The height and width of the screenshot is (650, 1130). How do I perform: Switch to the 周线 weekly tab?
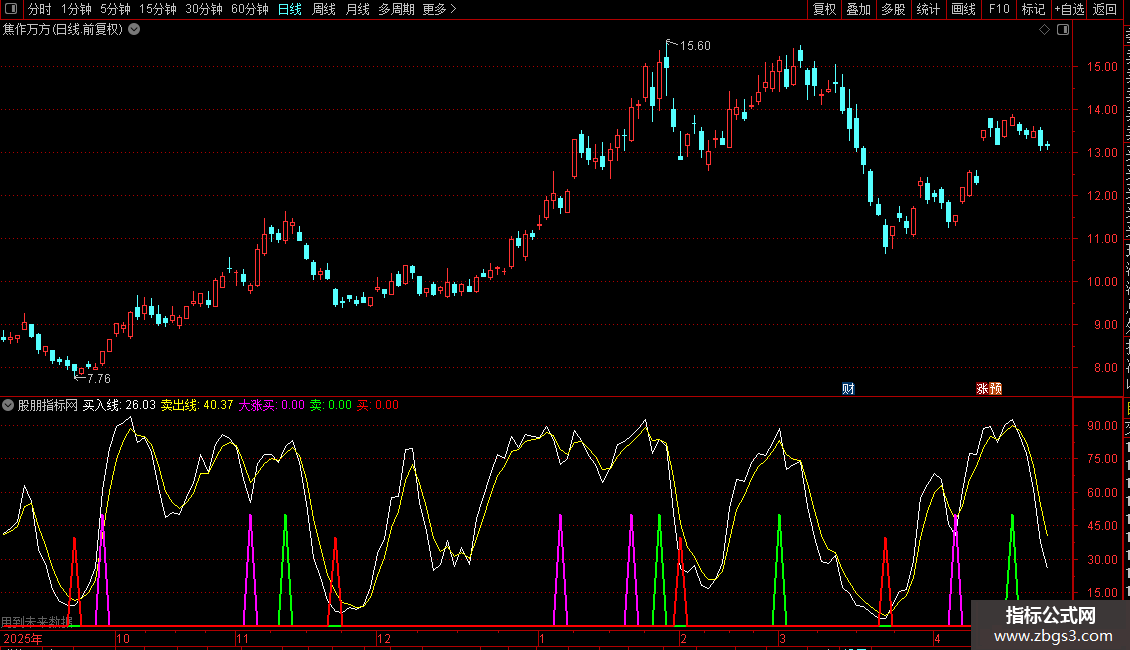coord(324,9)
